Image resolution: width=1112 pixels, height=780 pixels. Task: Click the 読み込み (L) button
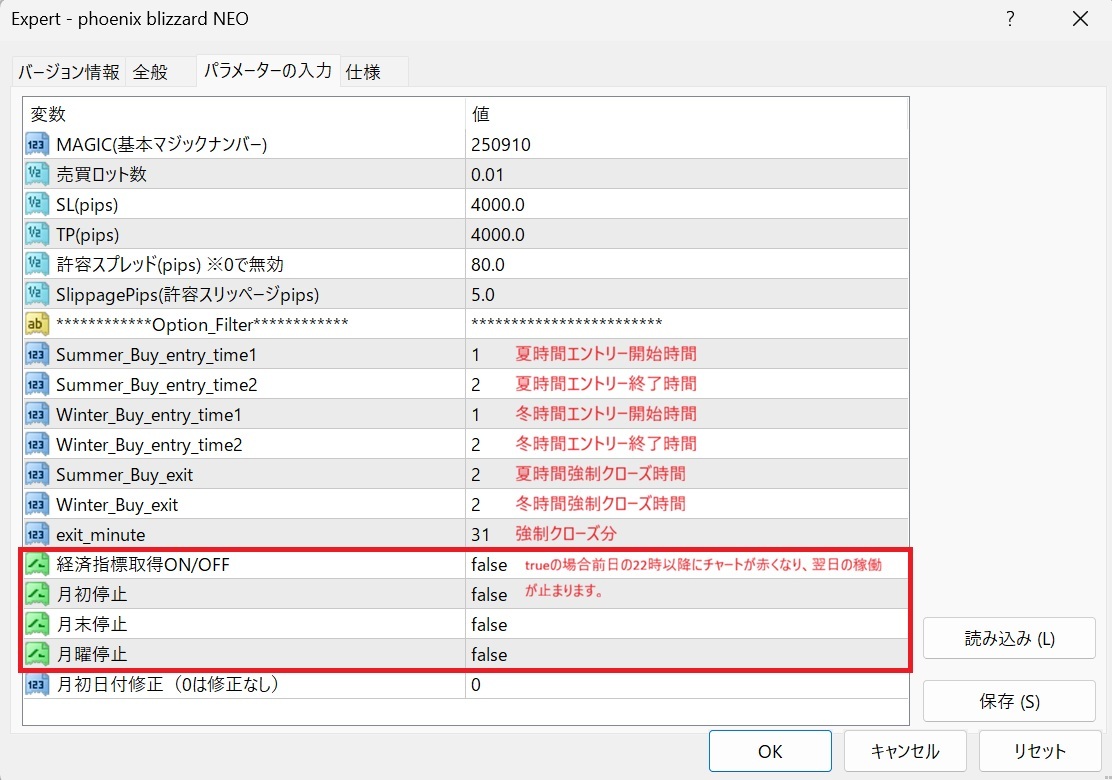[995, 639]
